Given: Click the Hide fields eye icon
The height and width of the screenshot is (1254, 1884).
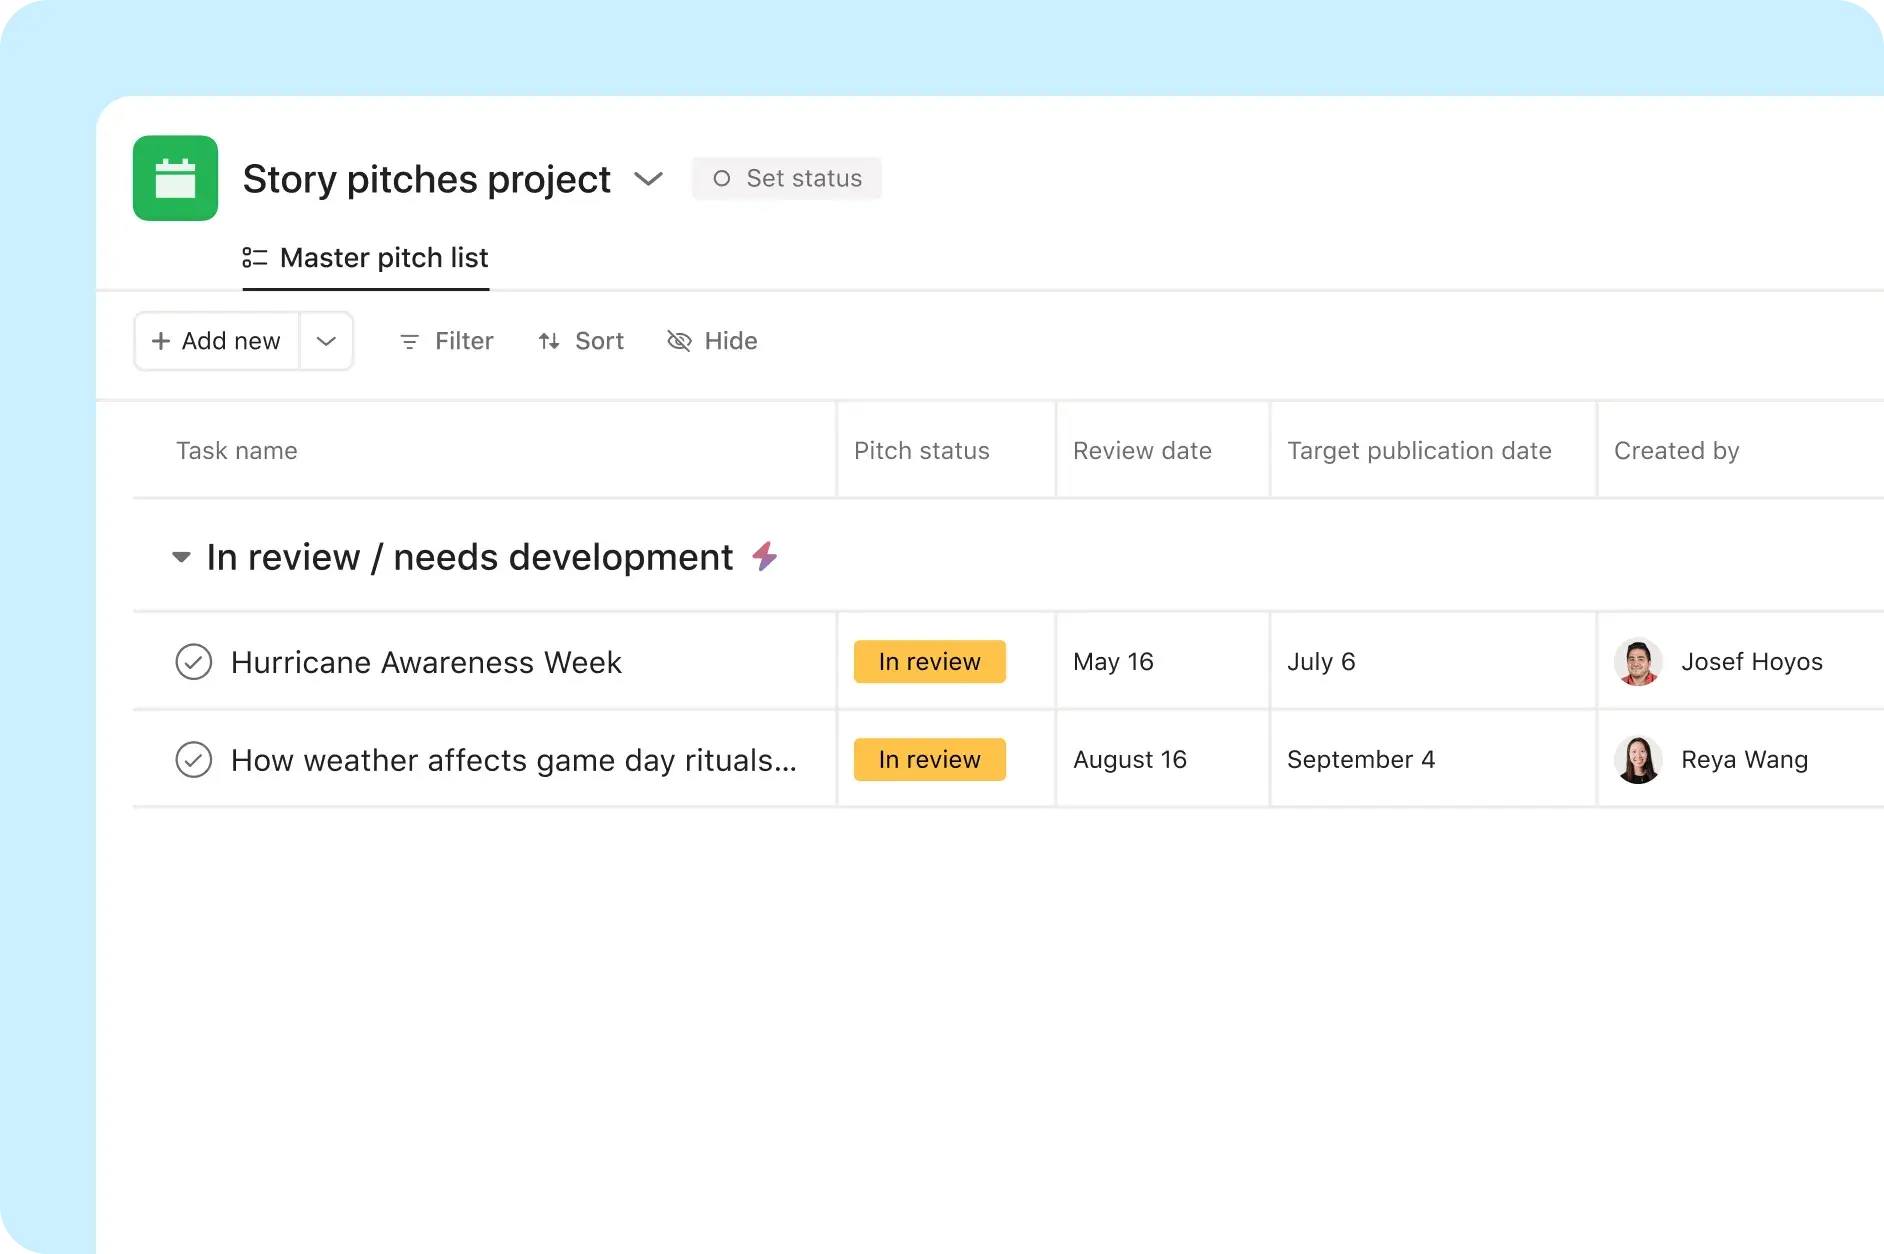Looking at the screenshot, I should [x=678, y=341].
